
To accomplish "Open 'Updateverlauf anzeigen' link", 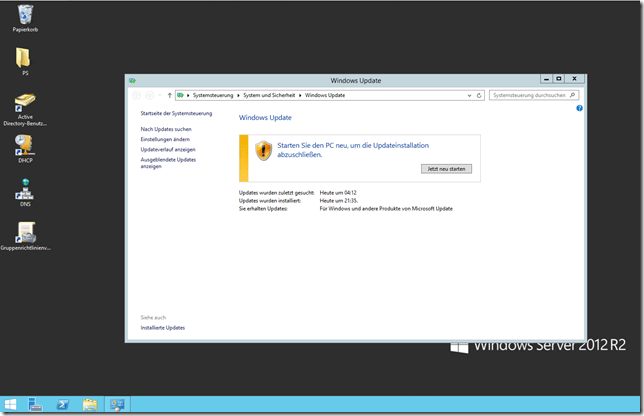I will (168, 149).
